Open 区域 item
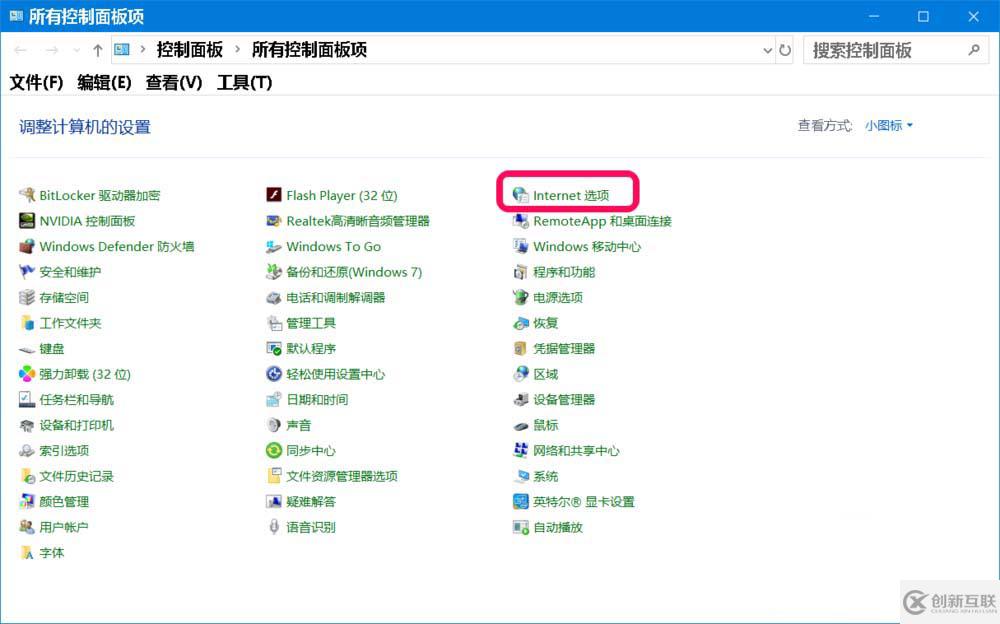 [x=545, y=374]
